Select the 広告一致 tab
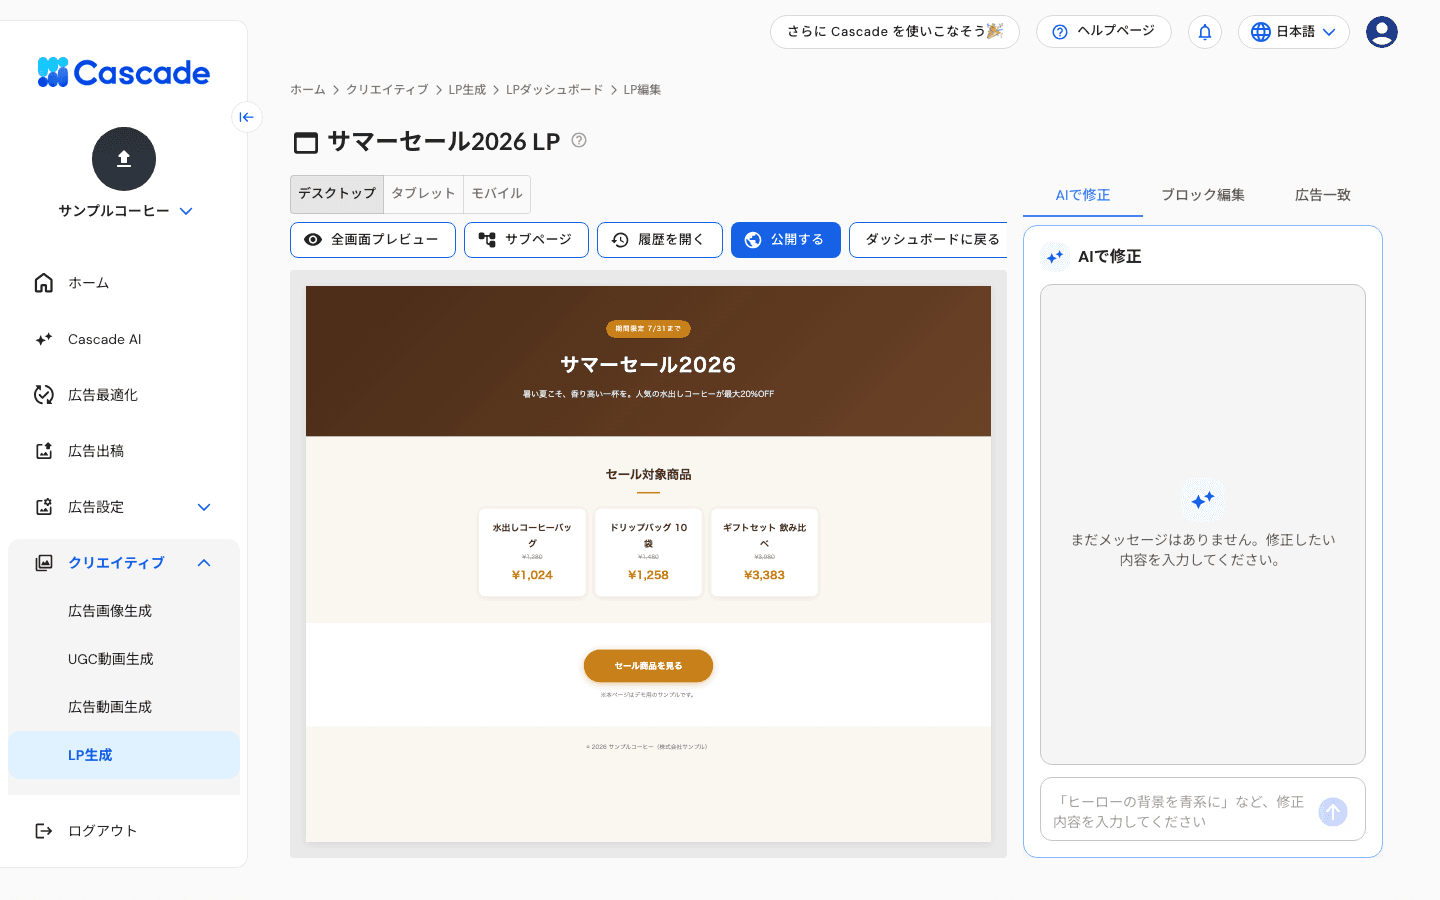Image resolution: width=1440 pixels, height=900 pixels. pos(1323,195)
